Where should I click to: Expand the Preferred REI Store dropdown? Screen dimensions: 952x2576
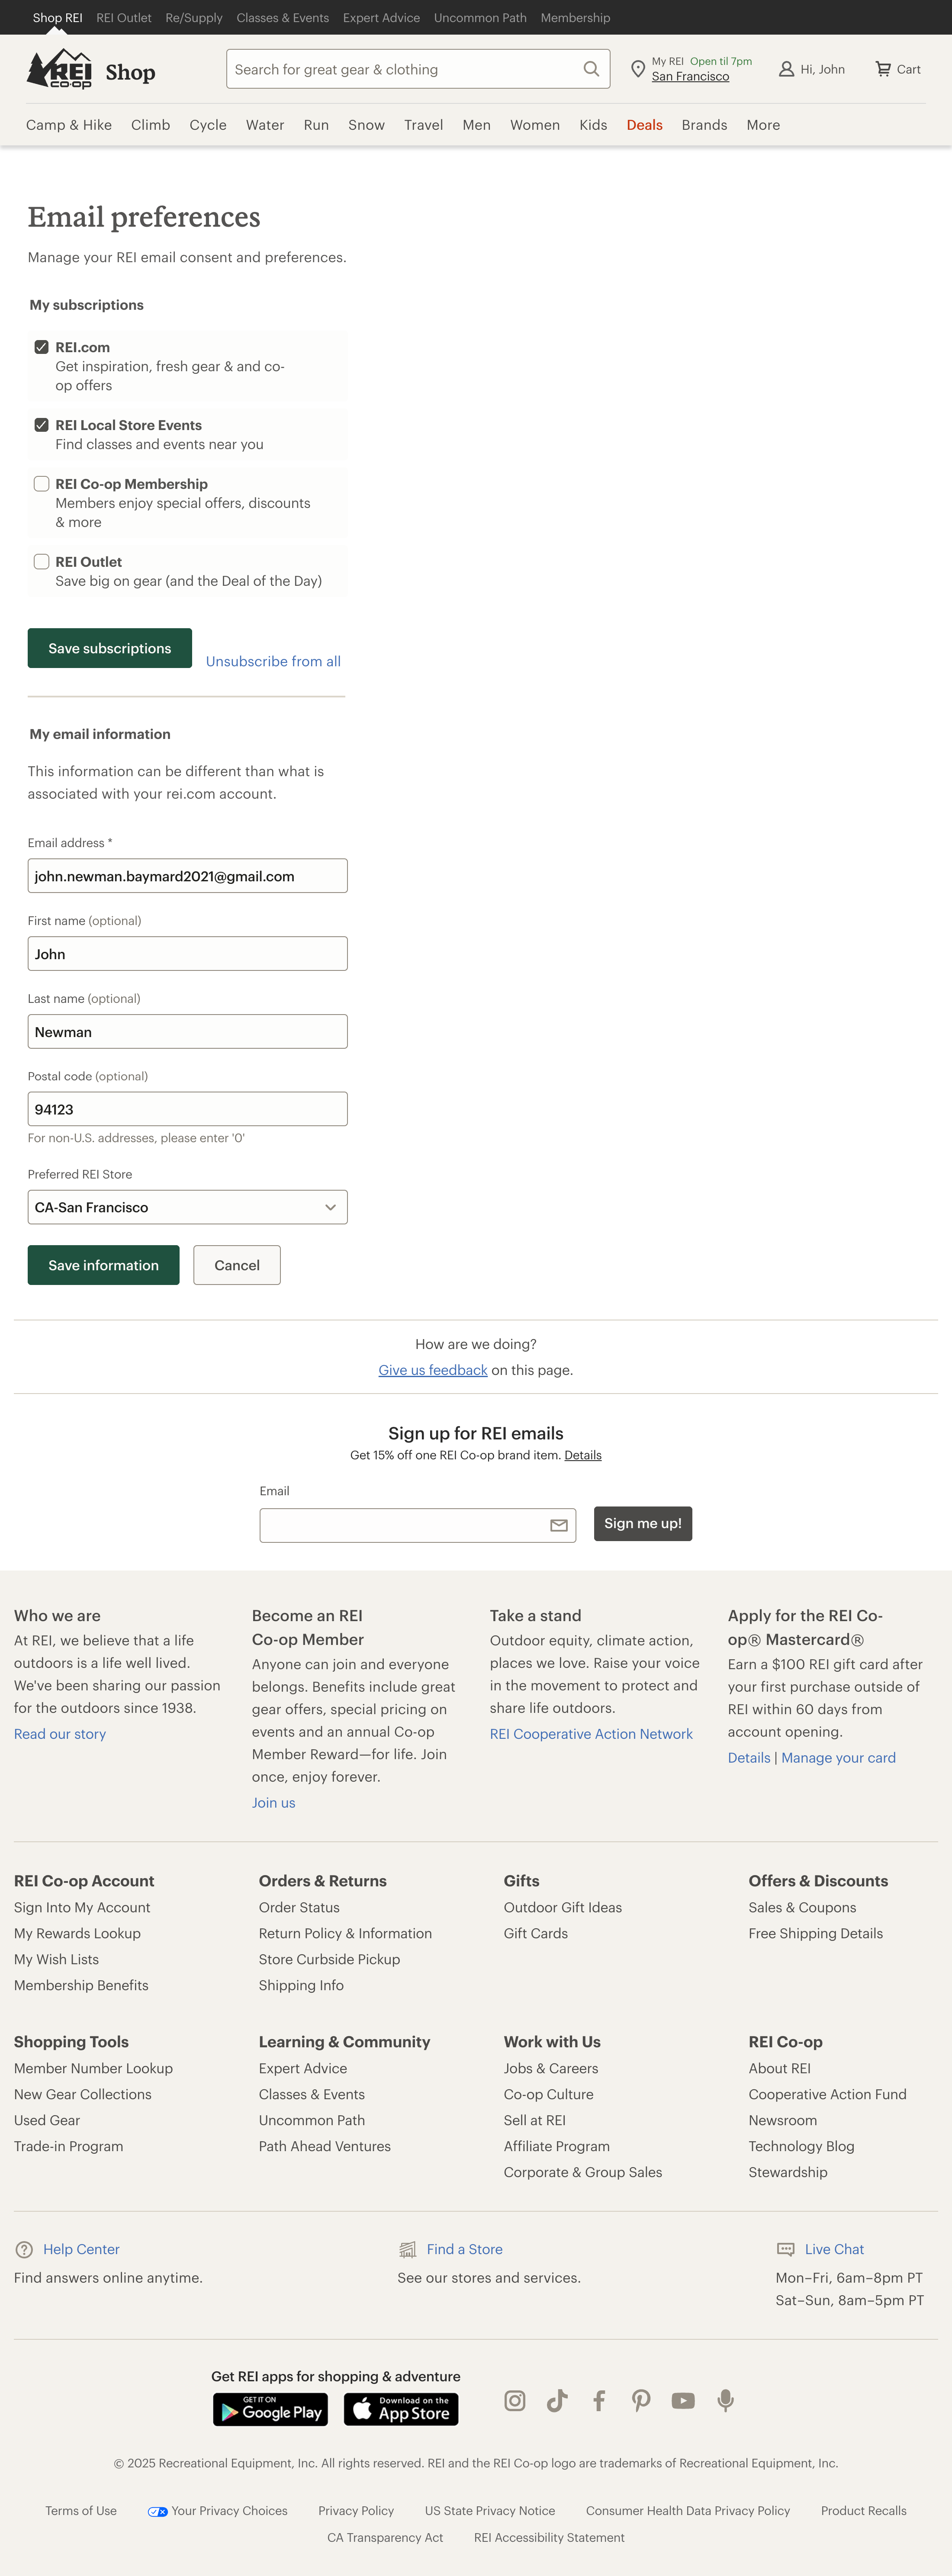pos(187,1207)
